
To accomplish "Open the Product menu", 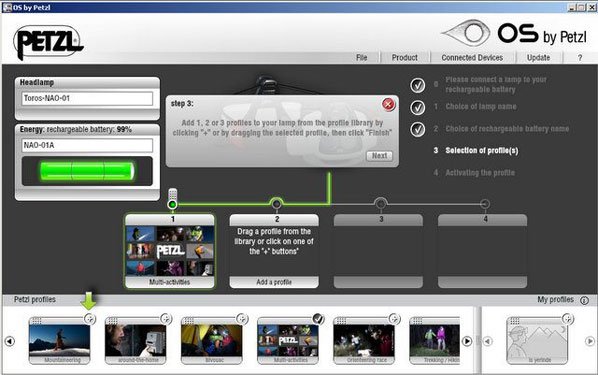I will pos(405,58).
